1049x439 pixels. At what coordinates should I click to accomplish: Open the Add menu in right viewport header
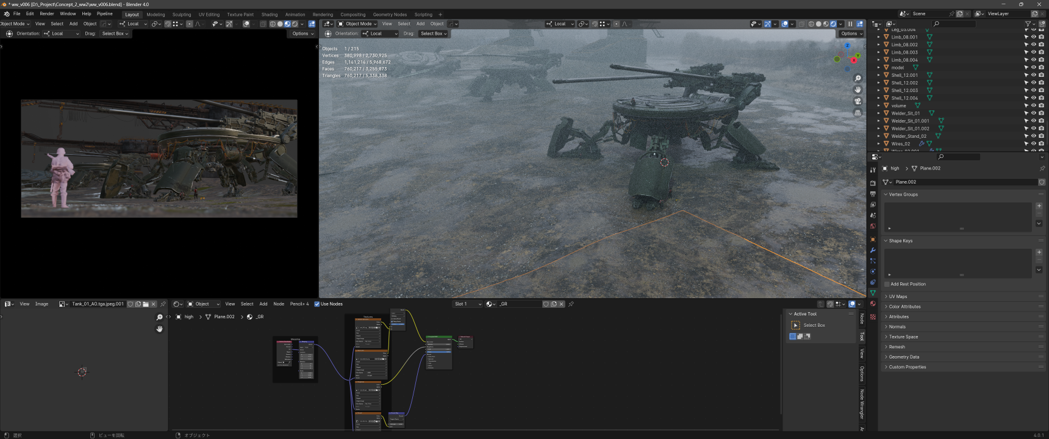[421, 23]
